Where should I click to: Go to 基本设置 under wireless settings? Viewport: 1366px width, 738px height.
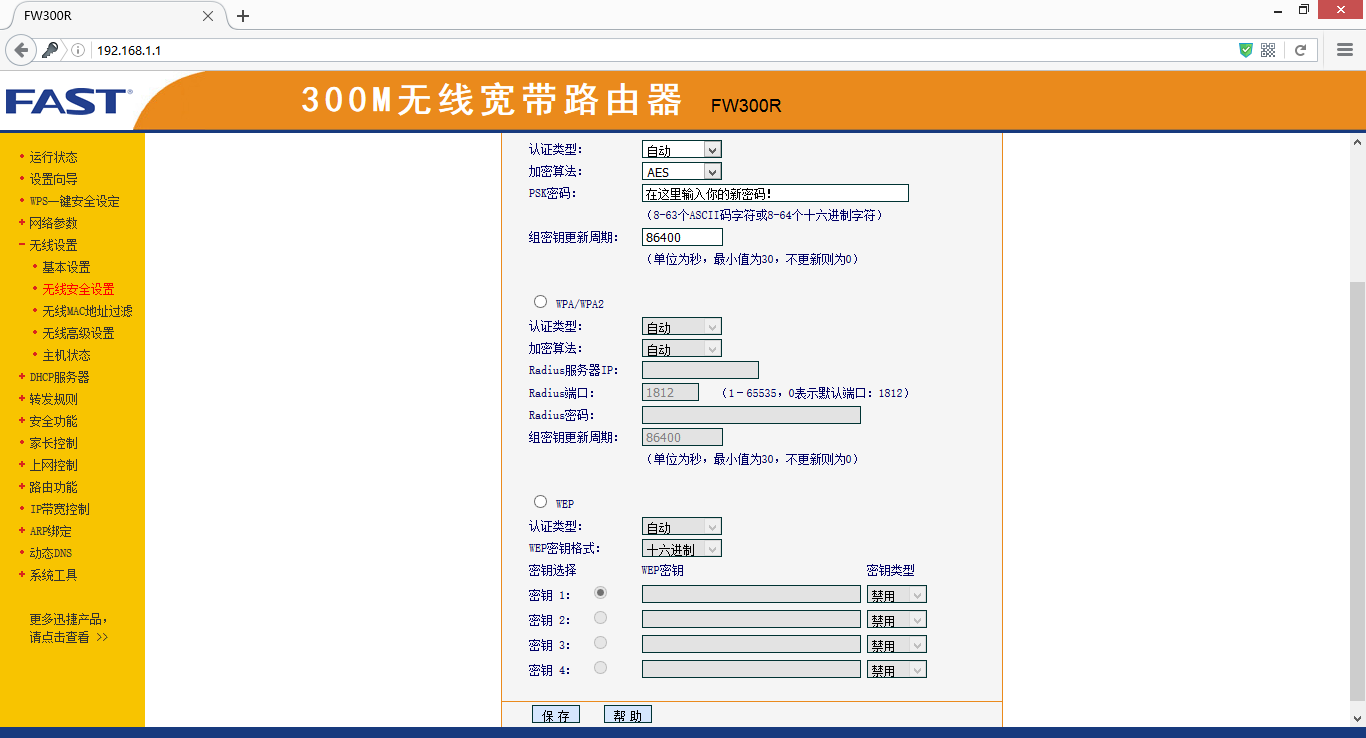(66, 267)
